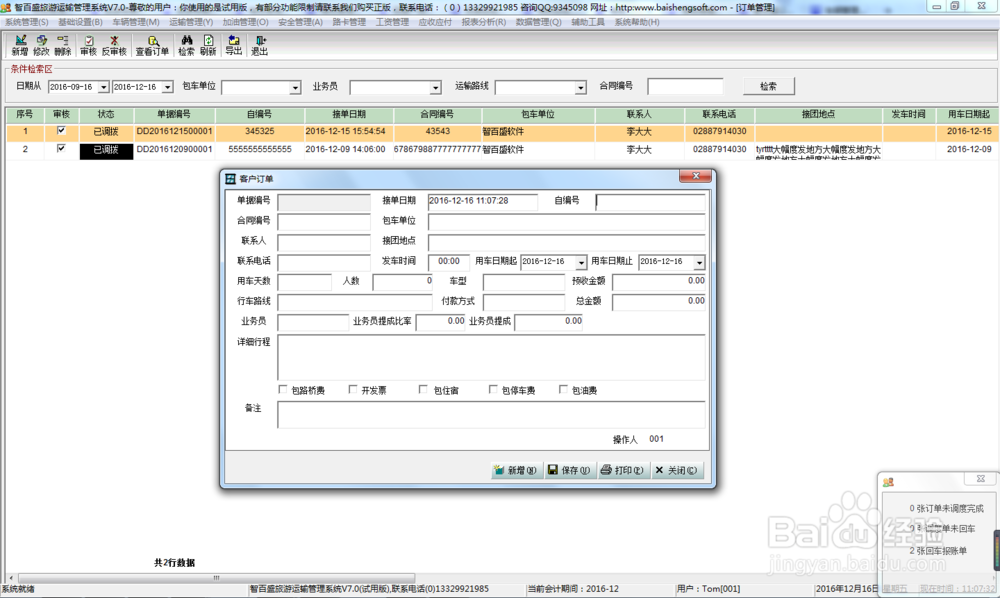The image size is (1000, 598).
Task: Click the 导出 (export) toolbar icon
Action: pyautogui.click(x=233, y=46)
